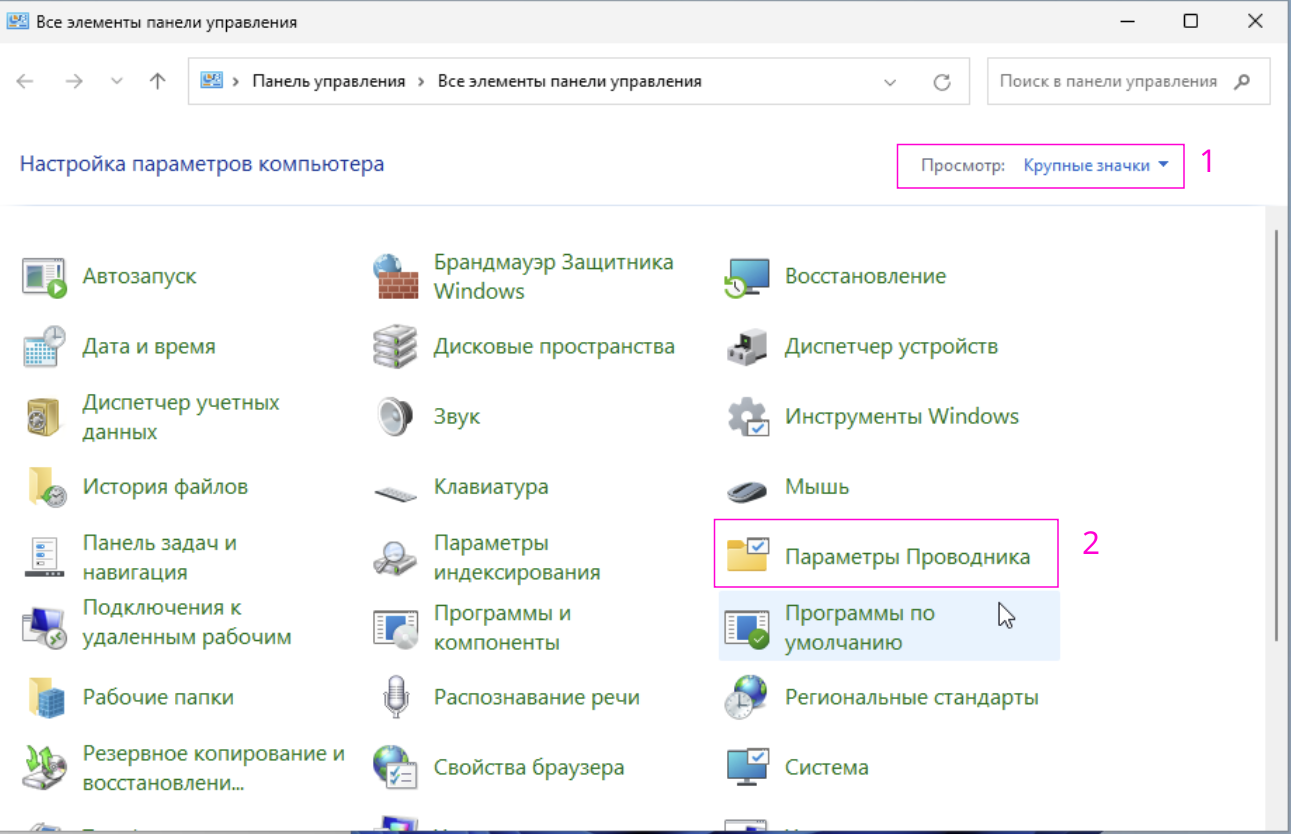Screen dimensions: 1291x834
Task: Click Распознавание речи microphone icon
Action: [x=396, y=697]
